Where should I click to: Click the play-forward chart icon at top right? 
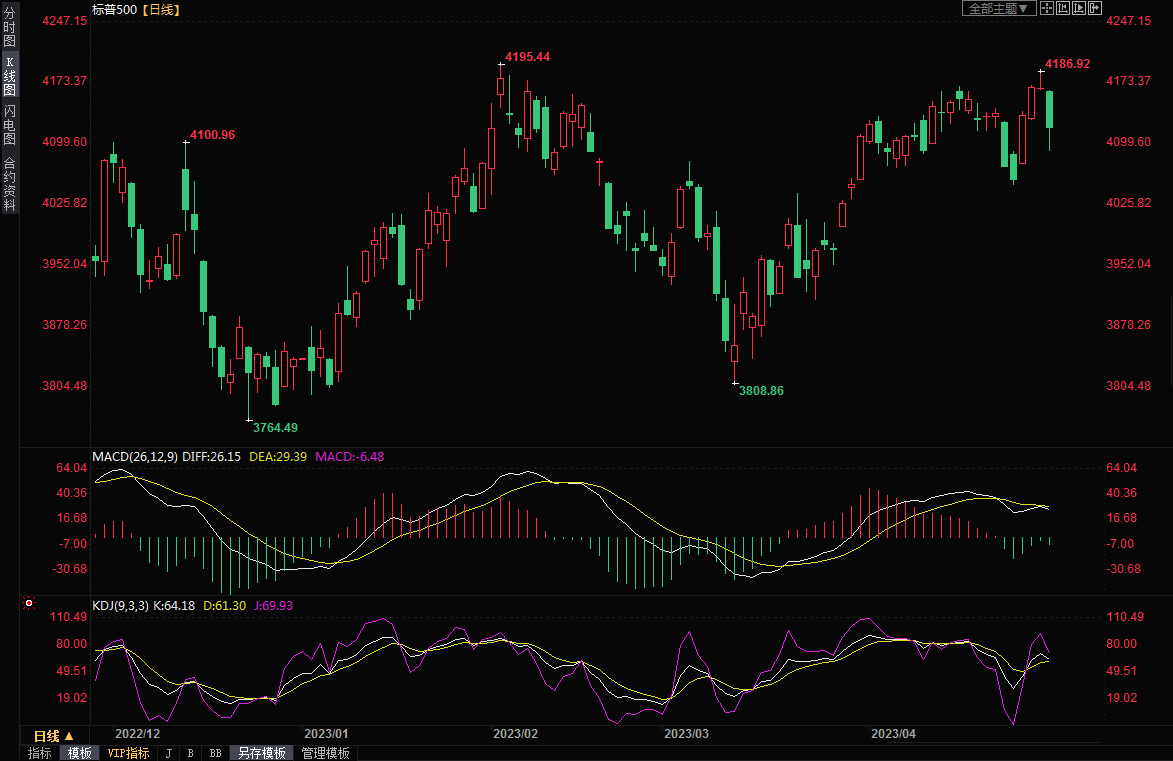(x=1079, y=8)
